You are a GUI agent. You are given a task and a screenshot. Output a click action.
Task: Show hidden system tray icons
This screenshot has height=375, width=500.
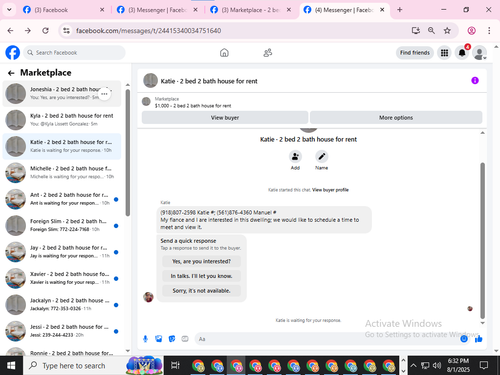[413, 366]
